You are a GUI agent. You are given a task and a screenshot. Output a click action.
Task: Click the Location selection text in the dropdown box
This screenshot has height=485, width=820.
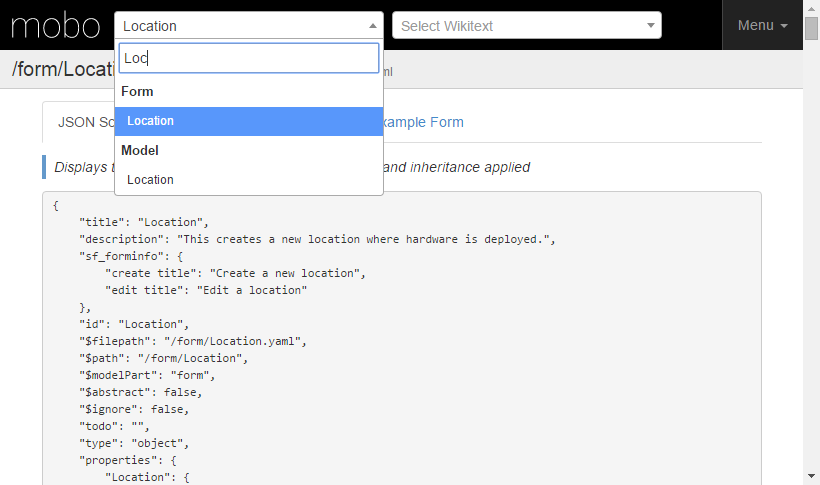[150, 26]
